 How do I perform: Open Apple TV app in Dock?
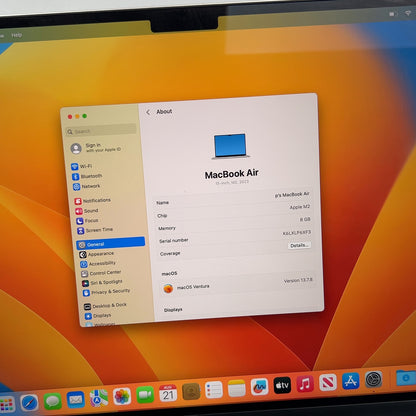point(282,386)
